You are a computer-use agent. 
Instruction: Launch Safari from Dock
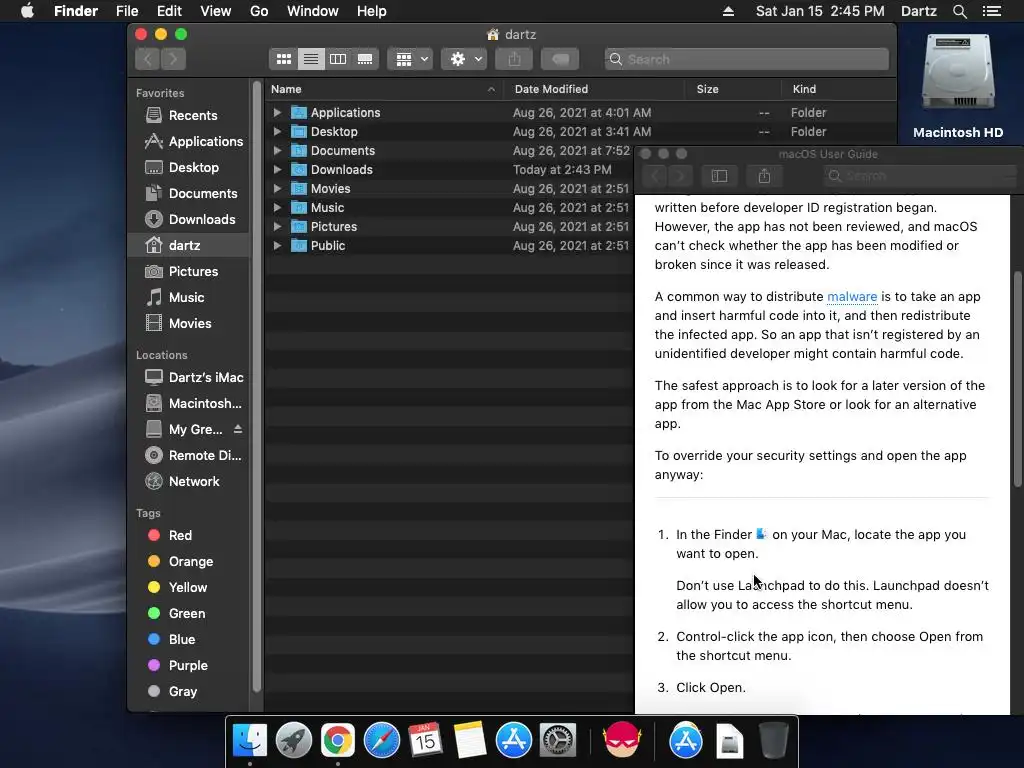[381, 741]
